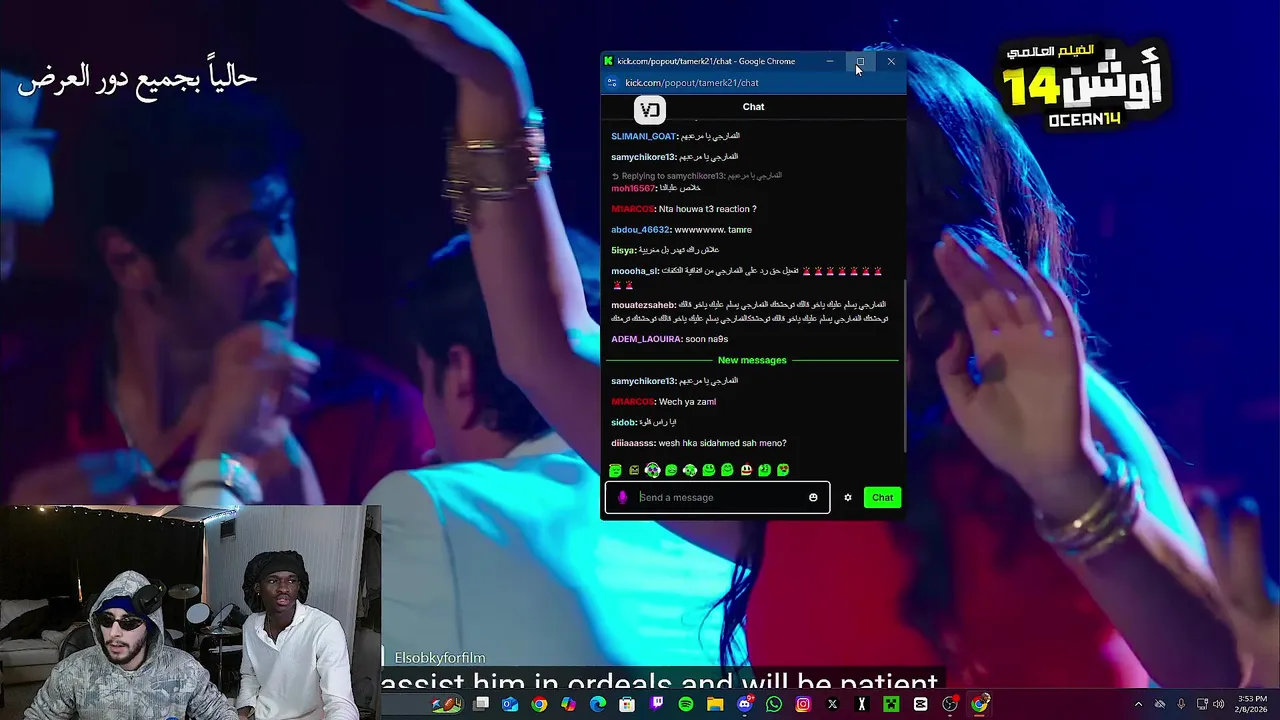The width and height of the screenshot is (1280, 720).
Task: Select the third emote wearing headphones
Action: point(652,470)
